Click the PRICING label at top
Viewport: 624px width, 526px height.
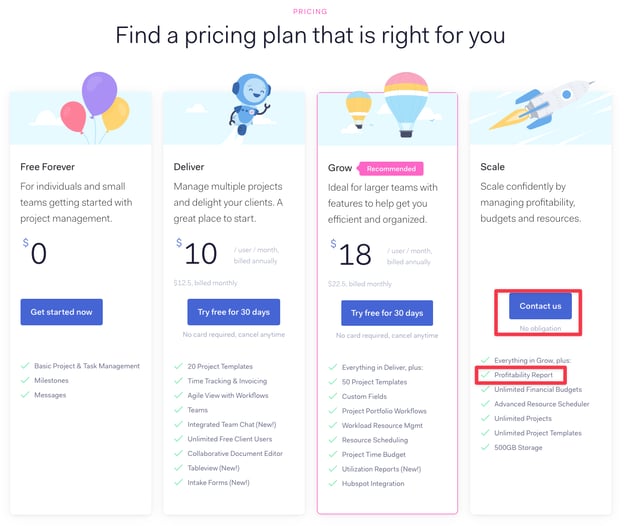pos(310,12)
